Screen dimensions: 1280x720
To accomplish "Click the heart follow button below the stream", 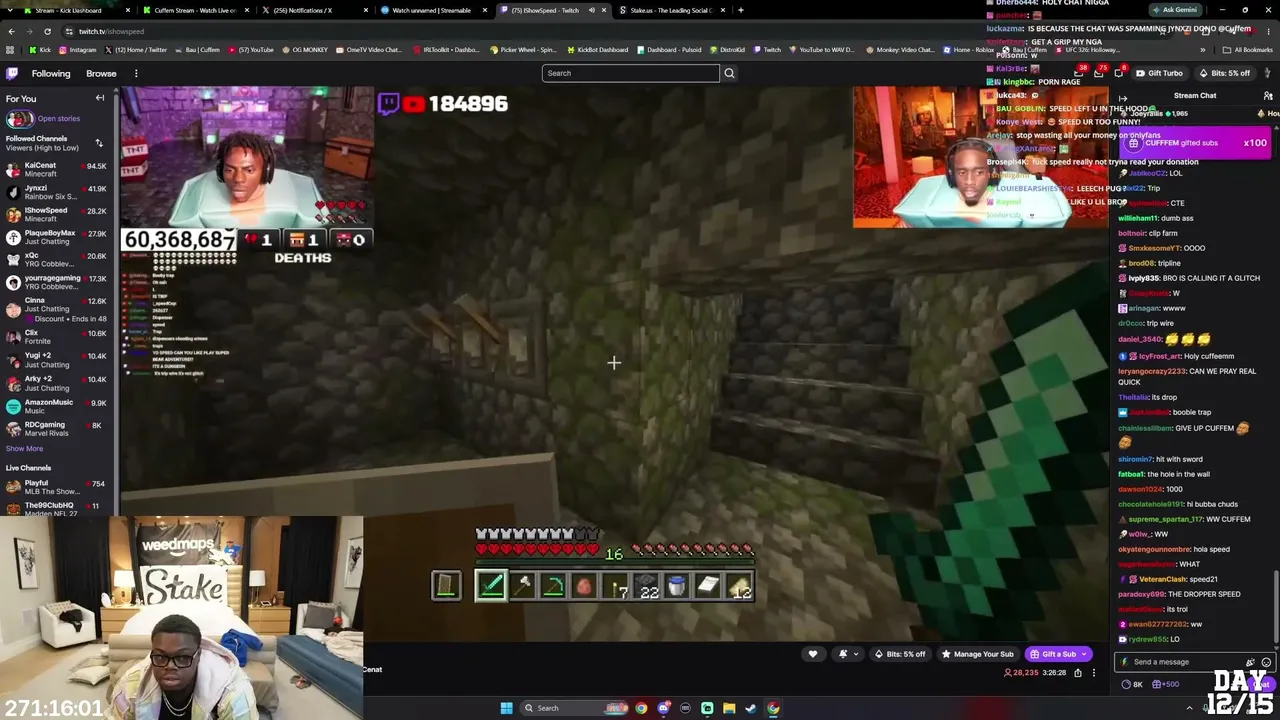I will 812,654.
